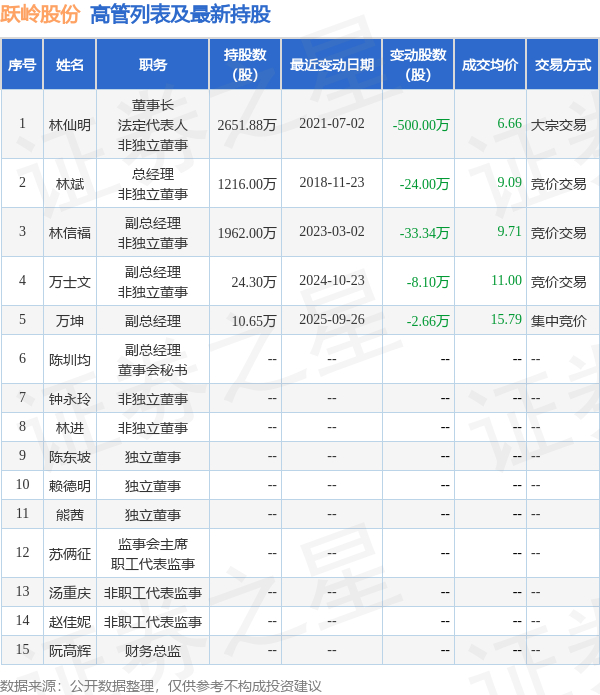Click the holding value 1962.00万

click(x=247, y=233)
